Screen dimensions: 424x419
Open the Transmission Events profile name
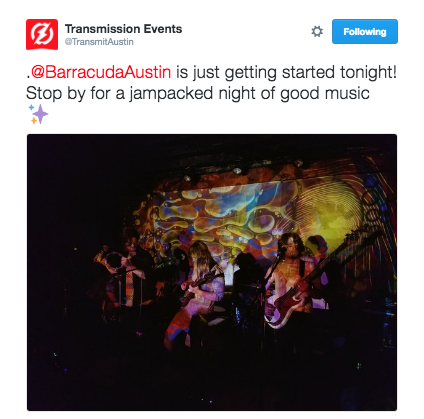[x=123, y=29]
